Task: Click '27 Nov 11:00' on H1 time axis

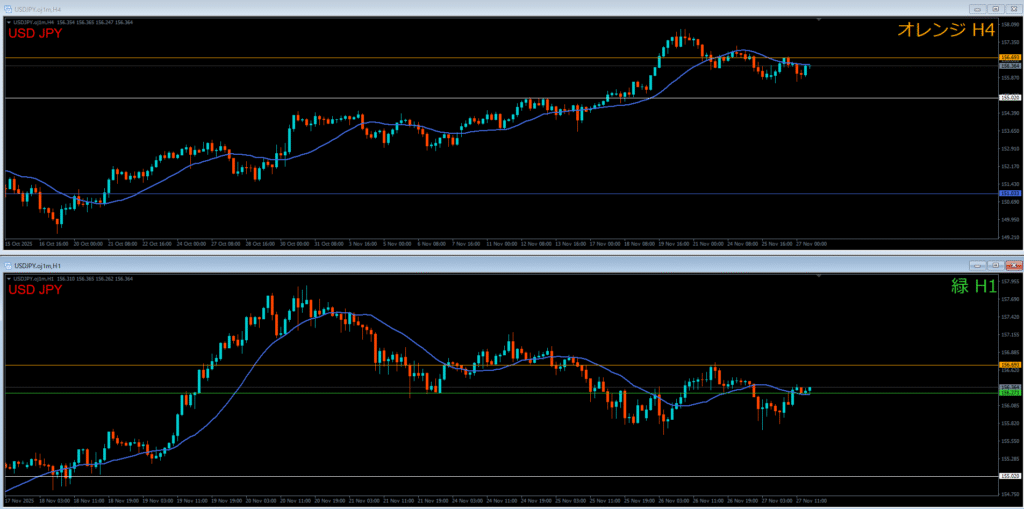Action: pos(812,500)
